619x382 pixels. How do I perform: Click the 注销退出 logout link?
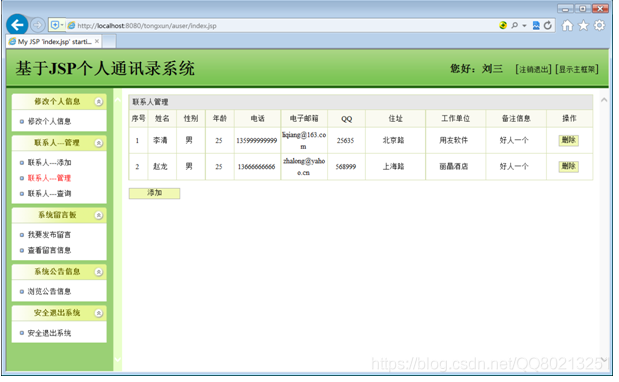point(533,69)
